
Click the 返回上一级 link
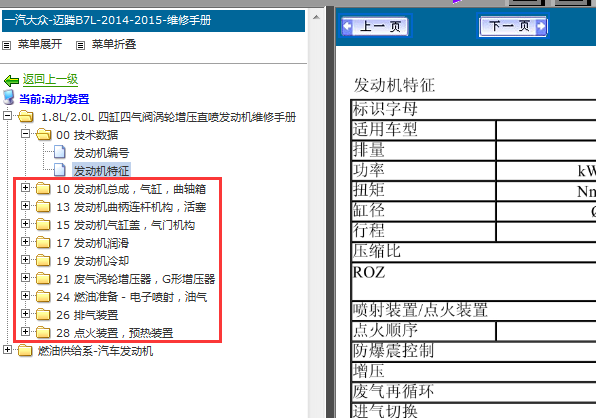(x=50, y=79)
